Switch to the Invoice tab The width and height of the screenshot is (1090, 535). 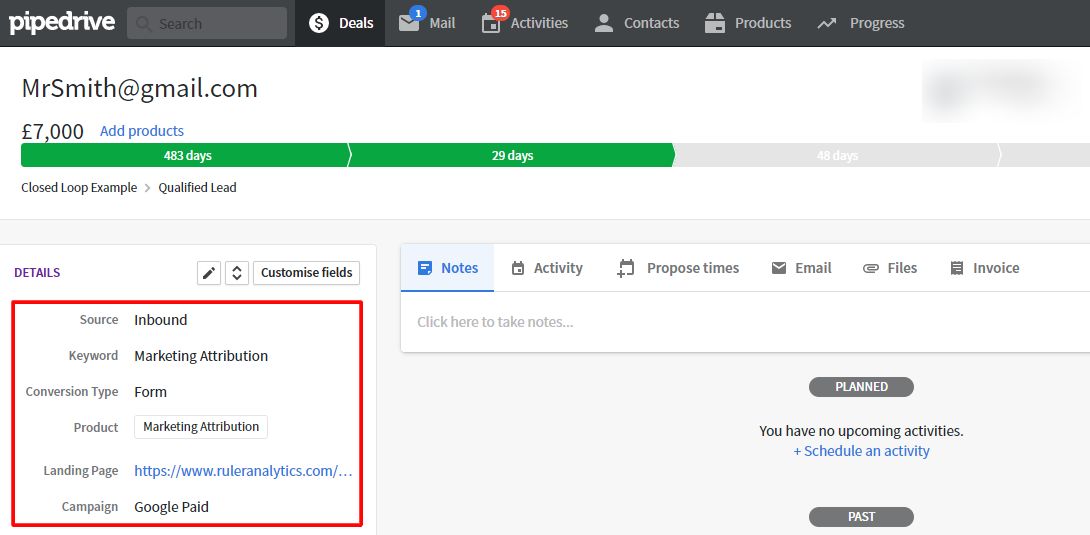pyautogui.click(x=984, y=268)
